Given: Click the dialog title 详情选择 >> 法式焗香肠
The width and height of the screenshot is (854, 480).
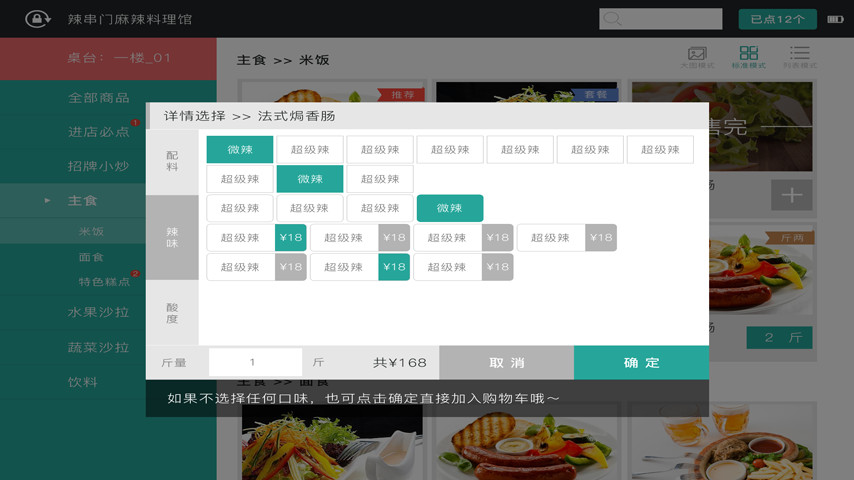Looking at the screenshot, I should 249,116.
